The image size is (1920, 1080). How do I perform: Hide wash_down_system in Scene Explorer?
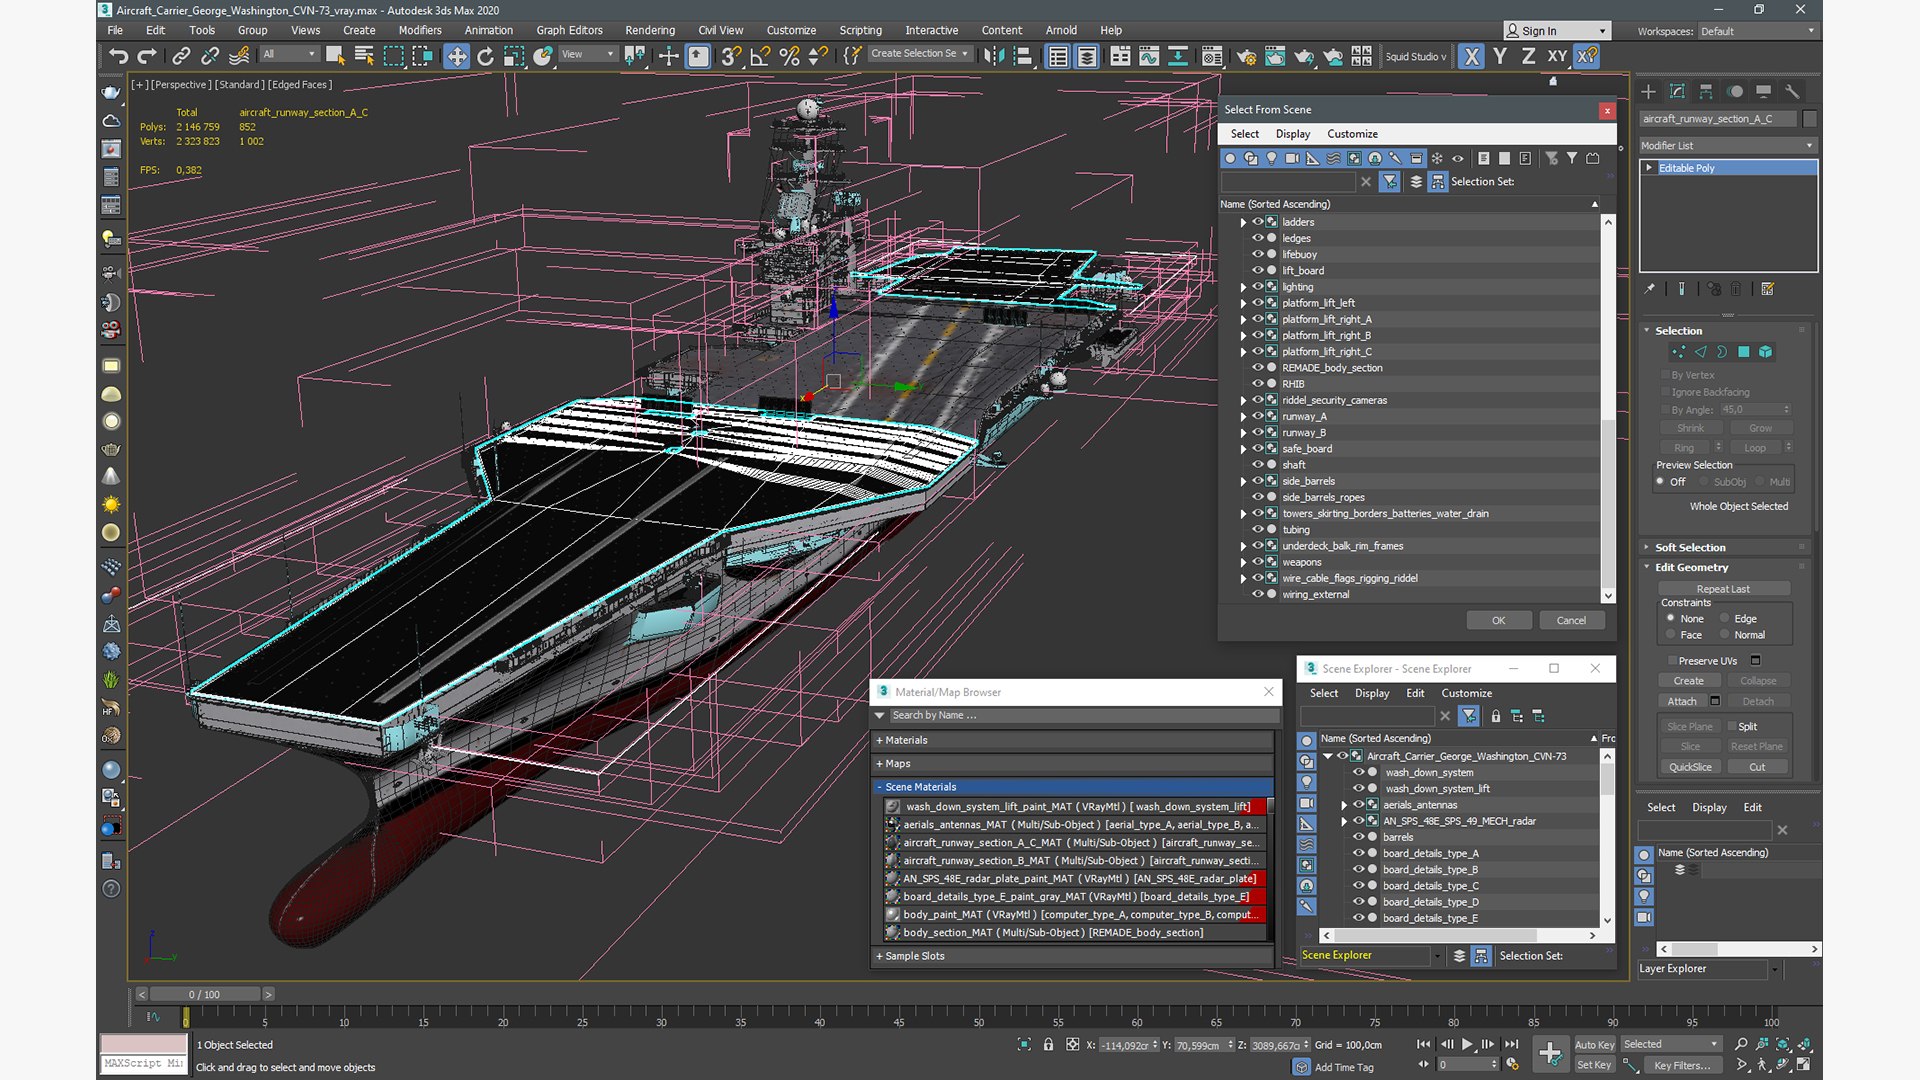1358,772
